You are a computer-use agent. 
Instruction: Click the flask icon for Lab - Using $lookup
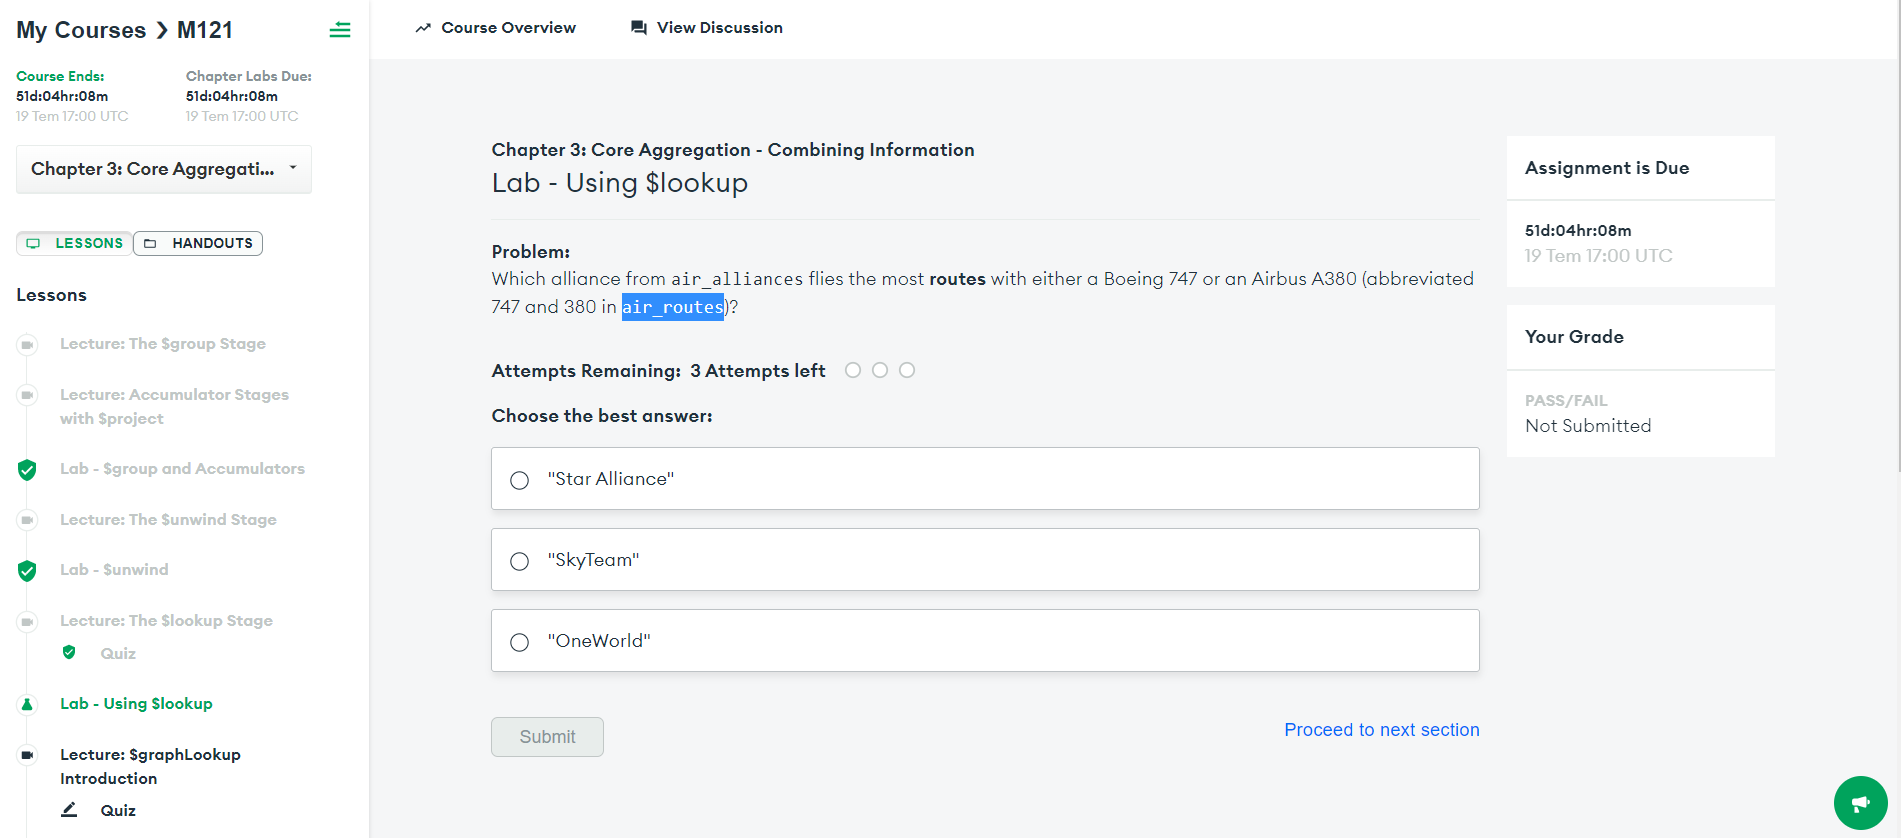tap(27, 704)
